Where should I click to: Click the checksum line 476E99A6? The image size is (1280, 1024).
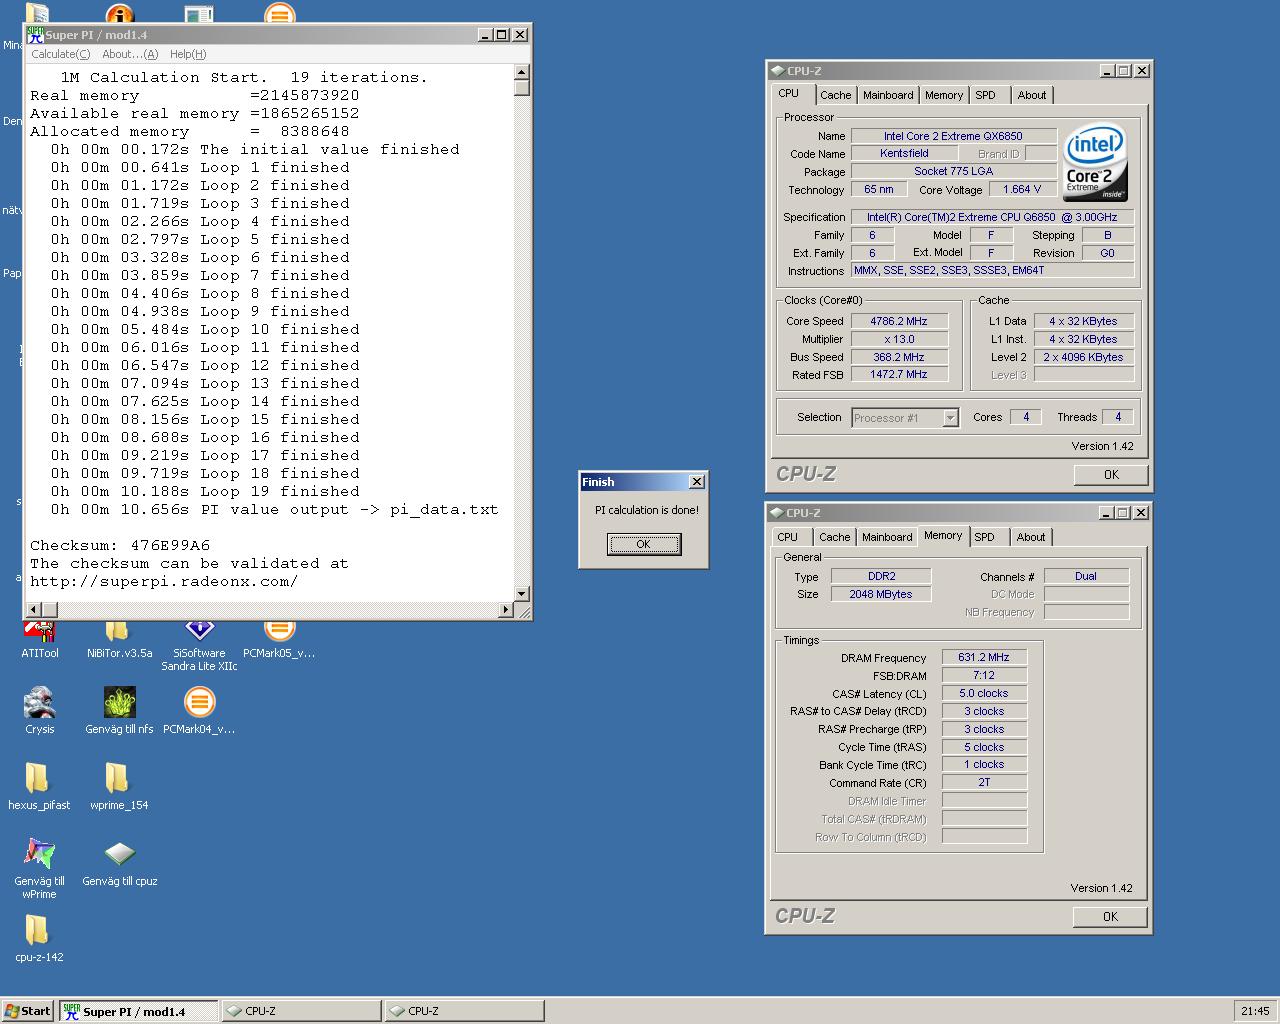[120, 546]
